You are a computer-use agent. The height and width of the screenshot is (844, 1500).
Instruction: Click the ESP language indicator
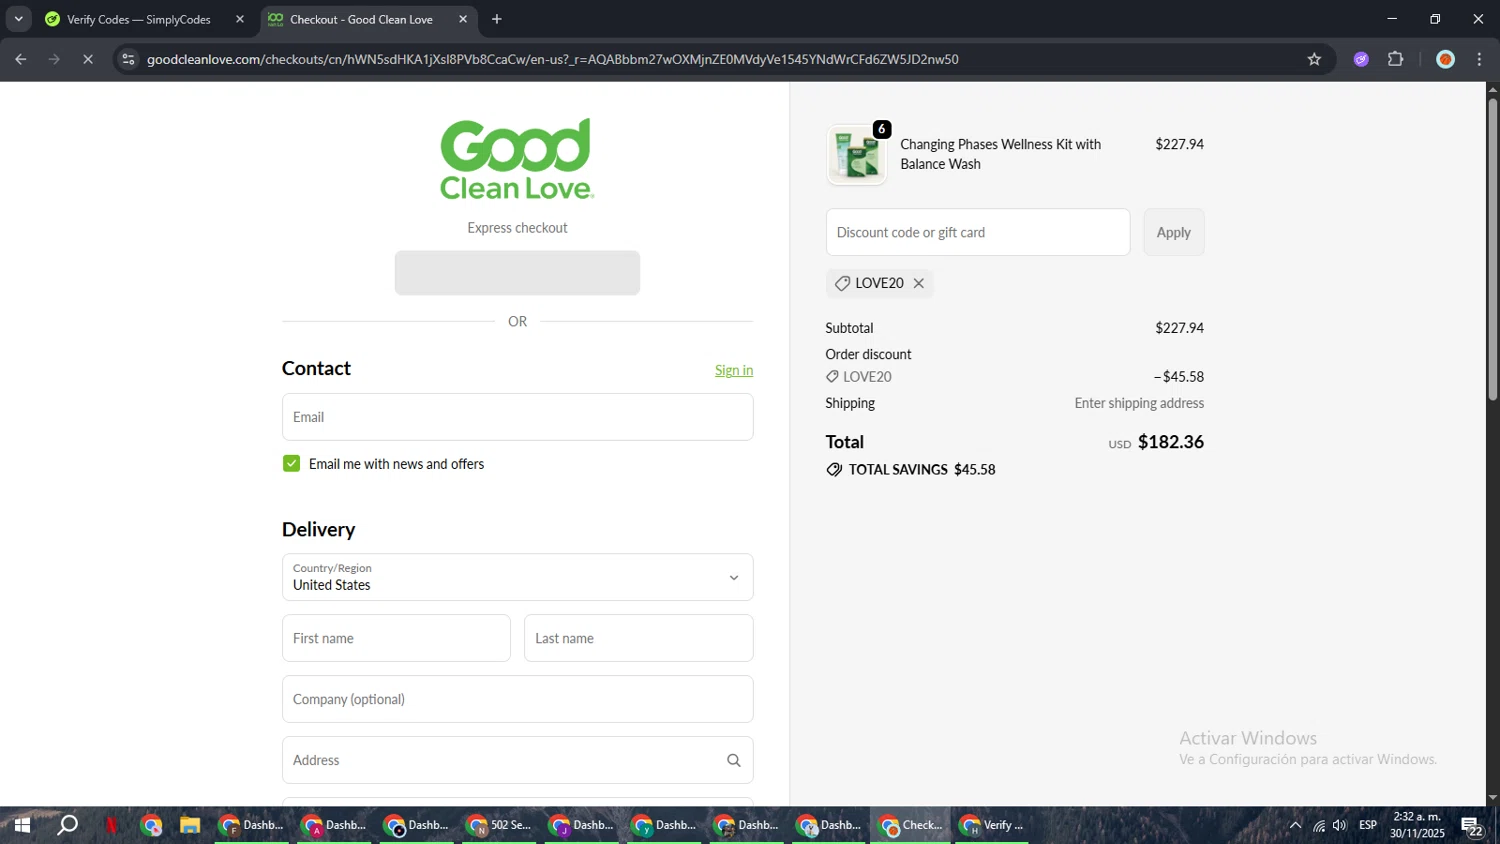point(1368,825)
